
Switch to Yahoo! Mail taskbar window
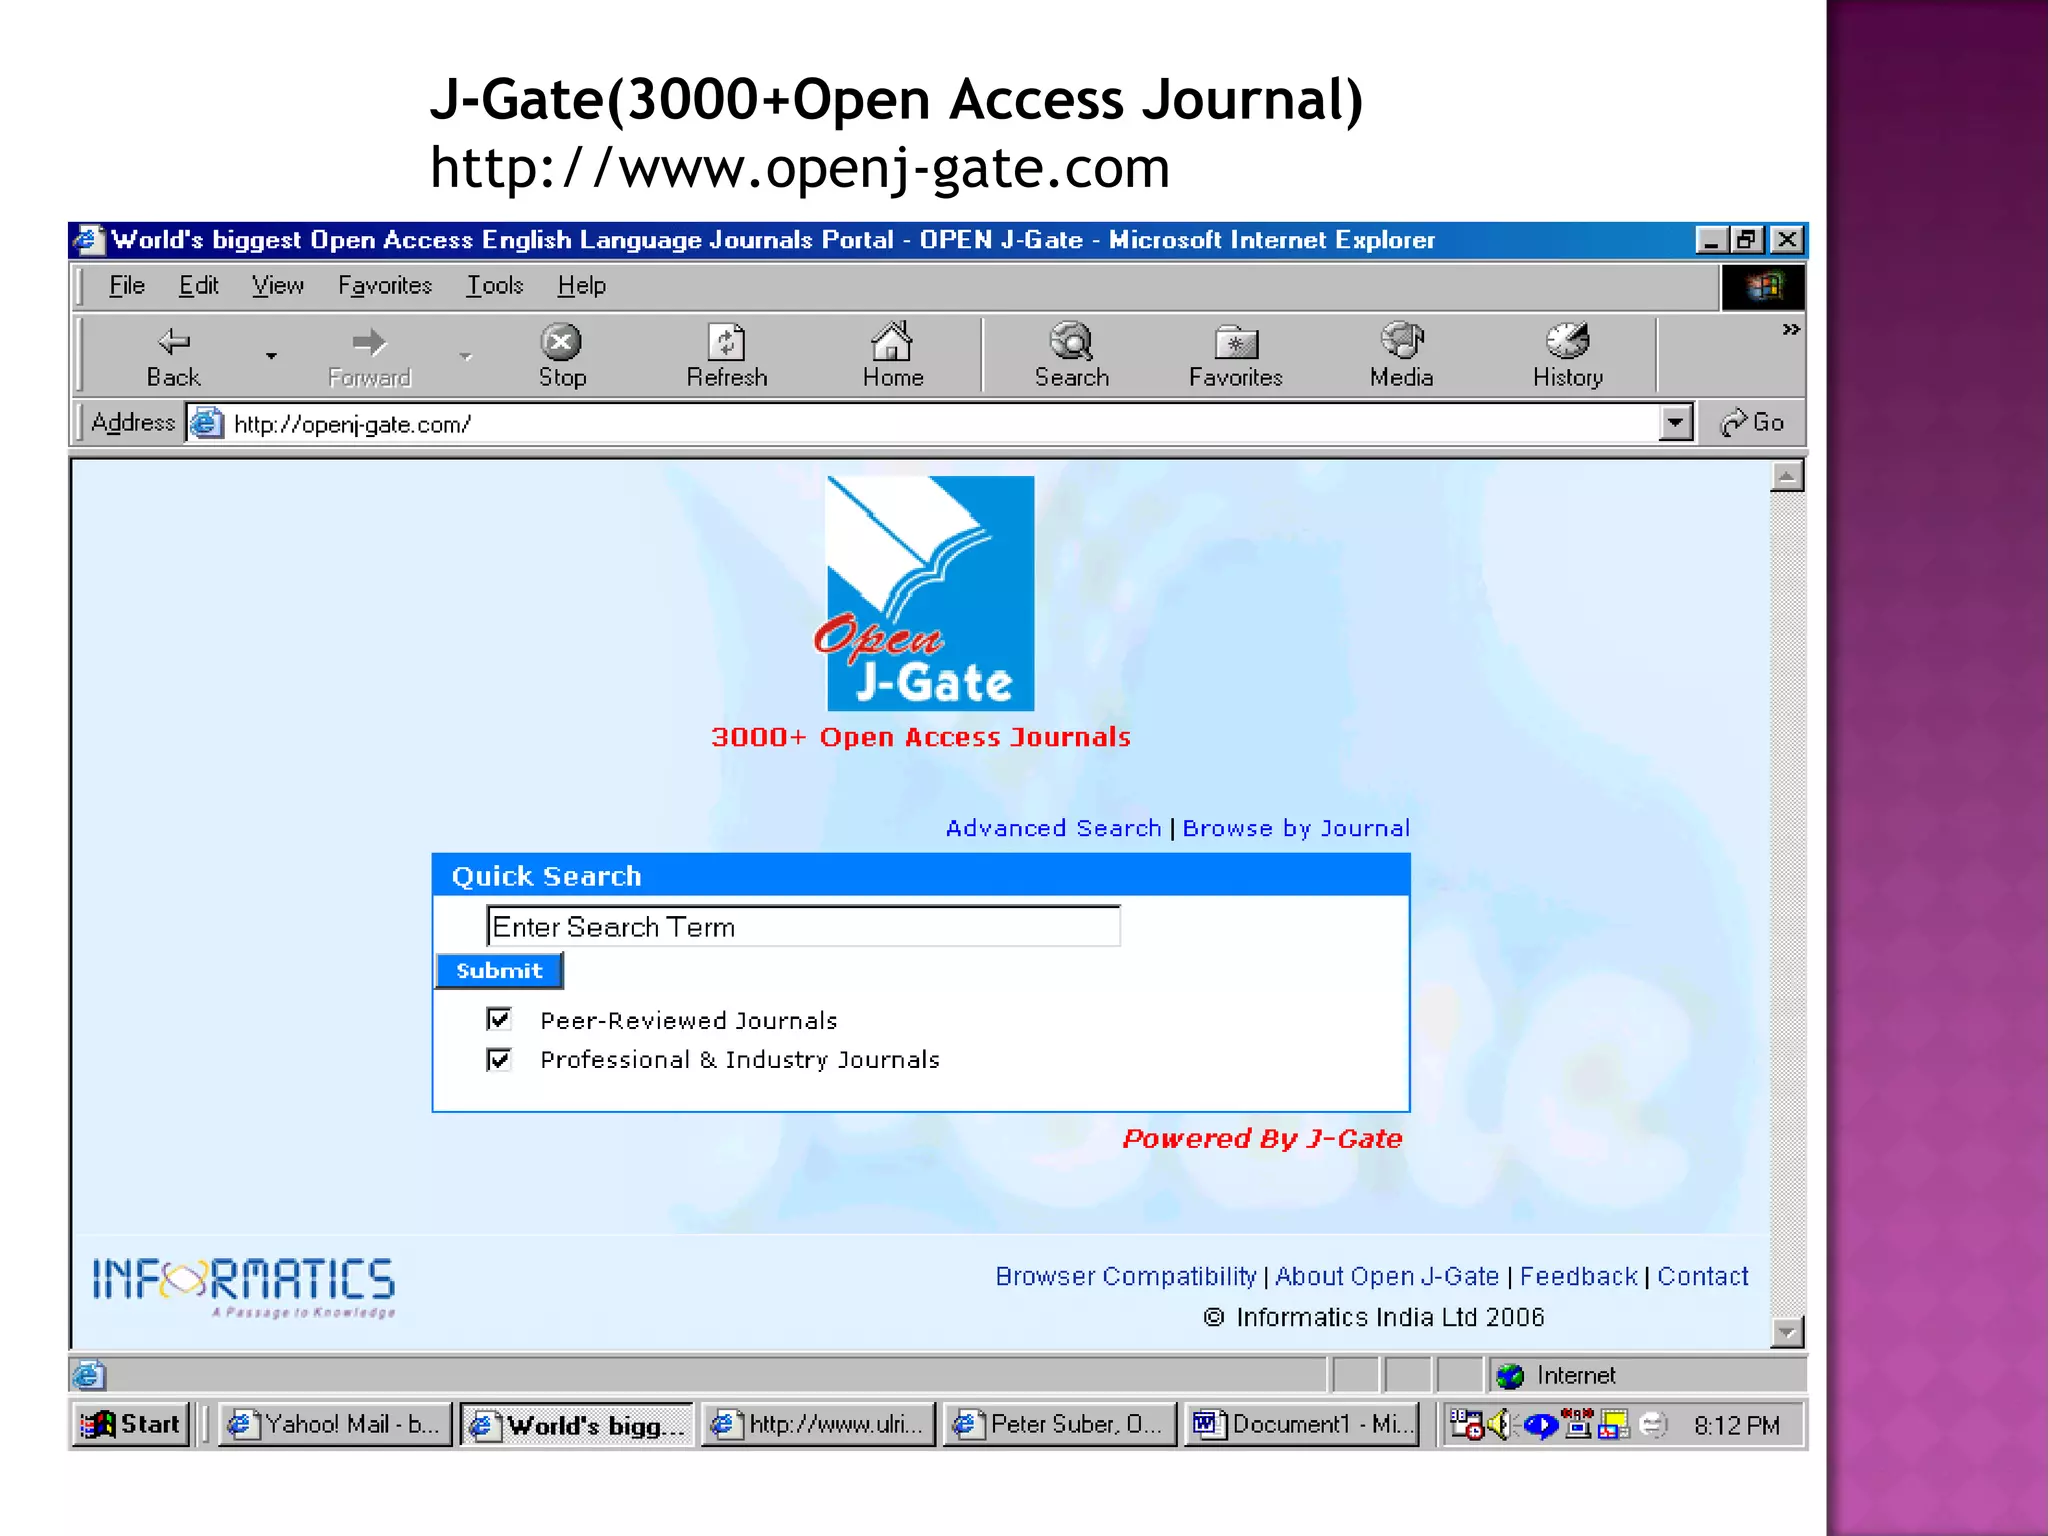click(335, 1424)
